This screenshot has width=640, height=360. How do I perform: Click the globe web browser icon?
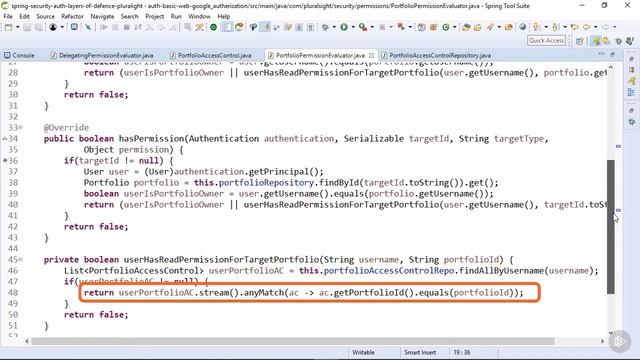522,27
